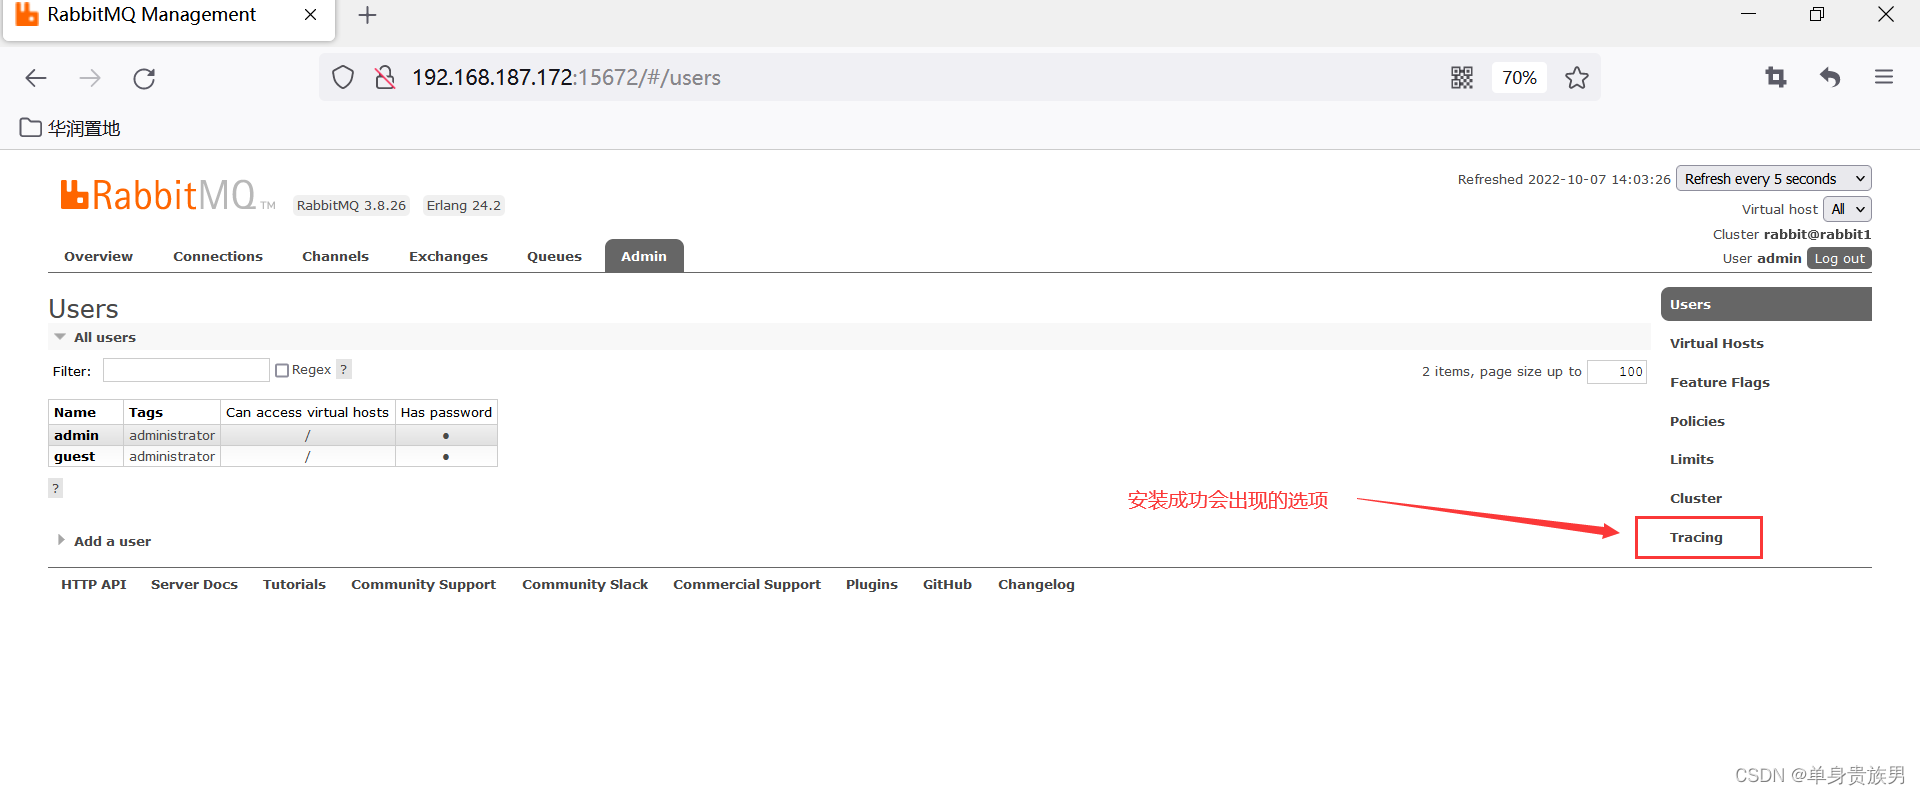This screenshot has height=795, width=1920.
Task: Go back to the previous page
Action: click(36, 78)
